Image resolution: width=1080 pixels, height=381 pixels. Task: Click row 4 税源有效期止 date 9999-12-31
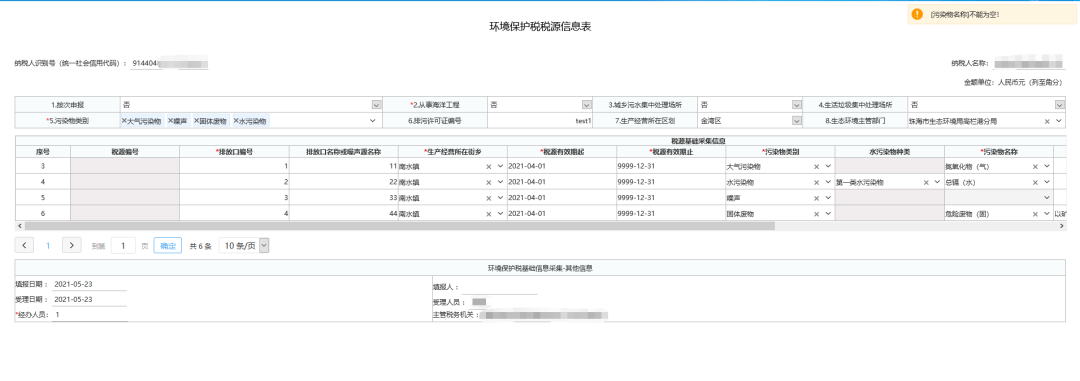click(671, 183)
